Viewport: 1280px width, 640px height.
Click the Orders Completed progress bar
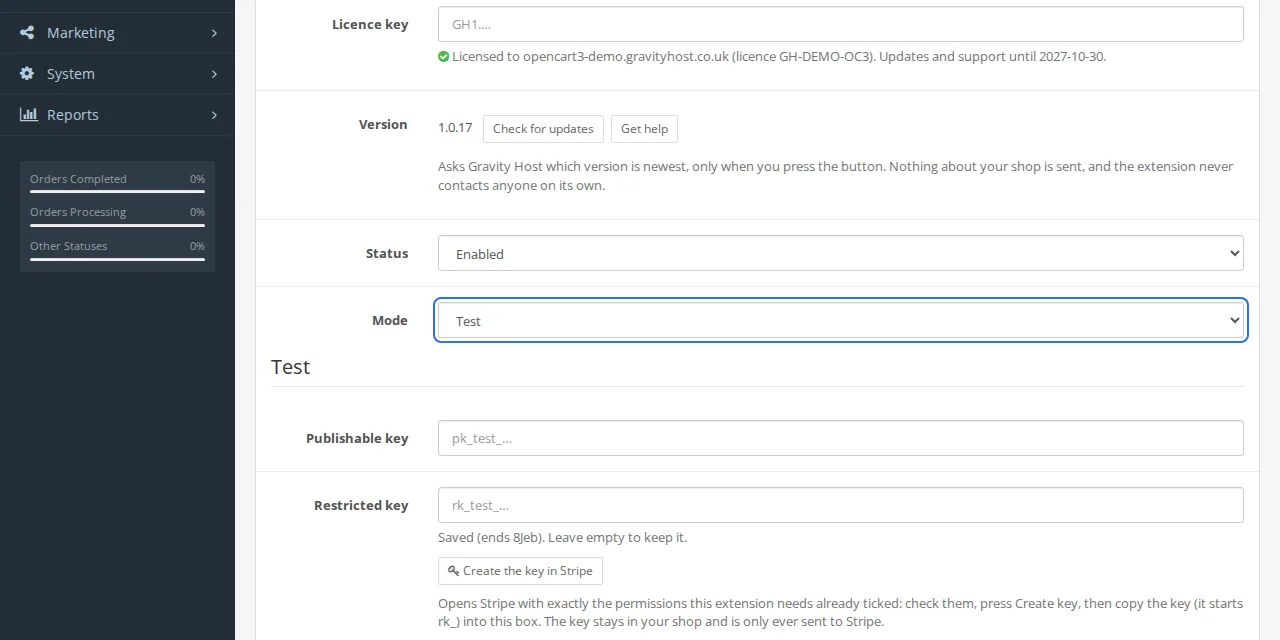pyautogui.click(x=117, y=191)
